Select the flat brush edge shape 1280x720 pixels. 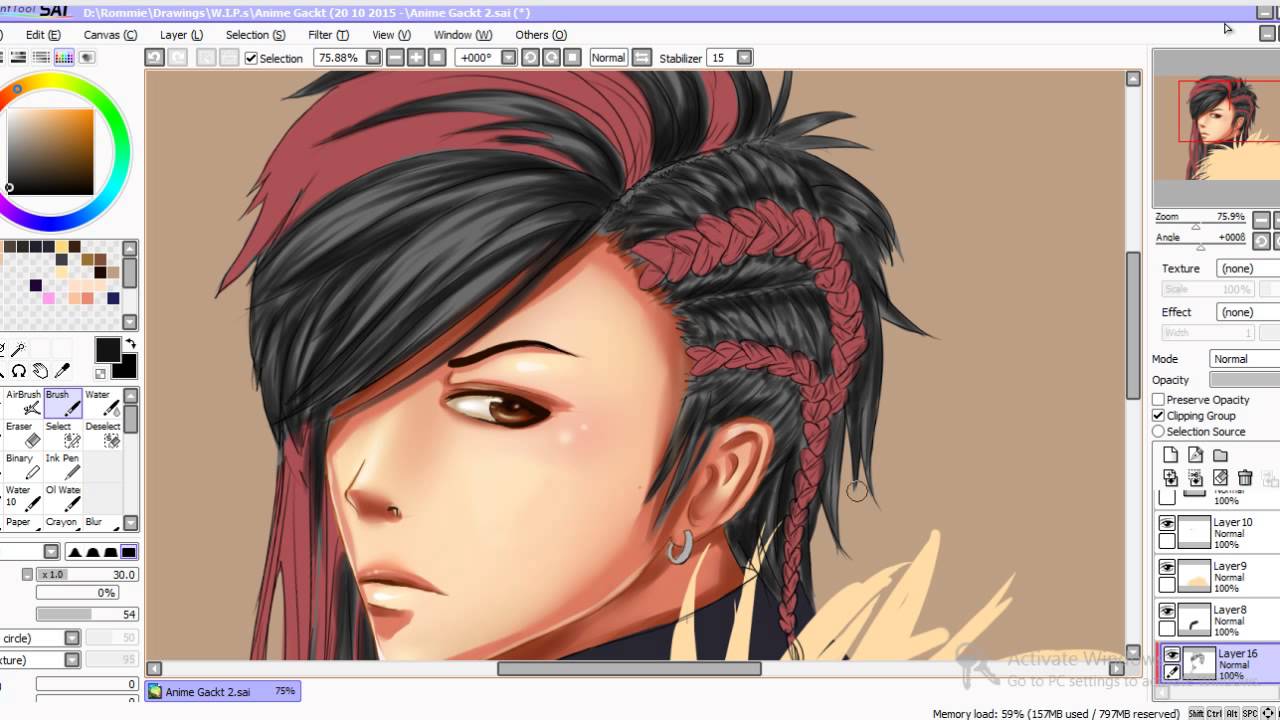[128, 552]
